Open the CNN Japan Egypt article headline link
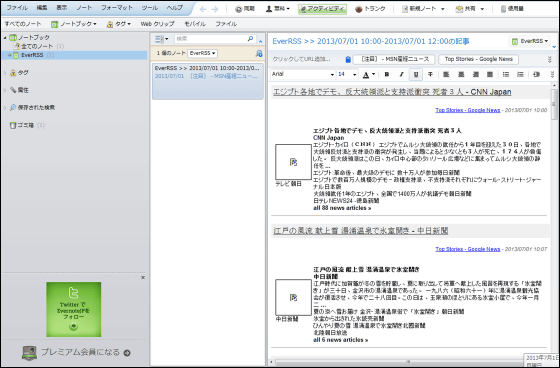This screenshot has height=368, width=560. point(392,92)
